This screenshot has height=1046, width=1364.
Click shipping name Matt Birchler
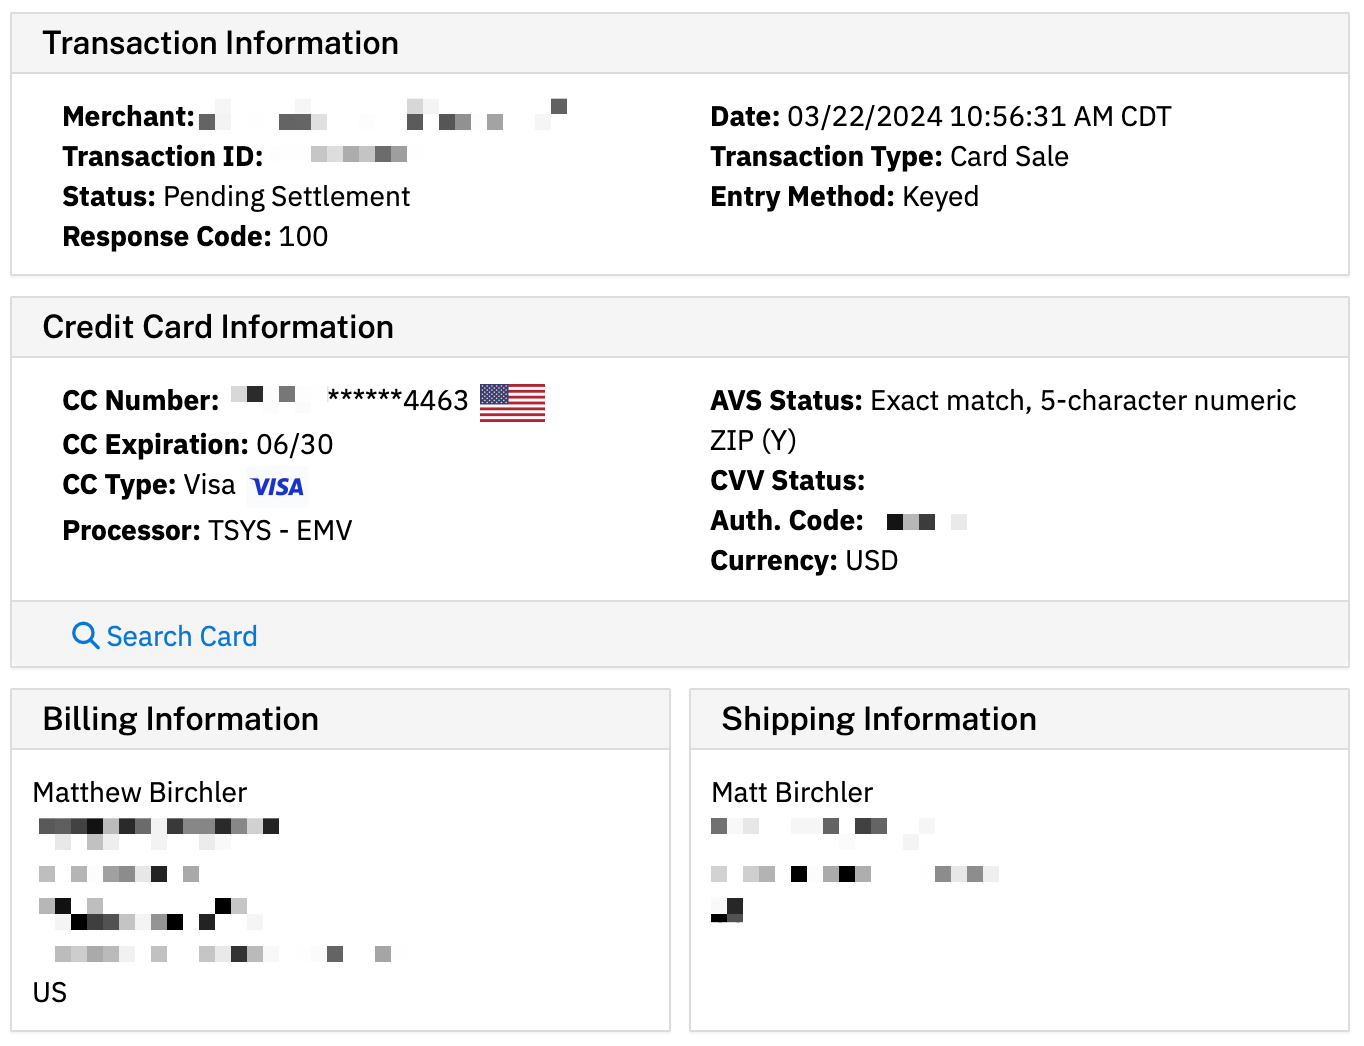tap(792, 792)
